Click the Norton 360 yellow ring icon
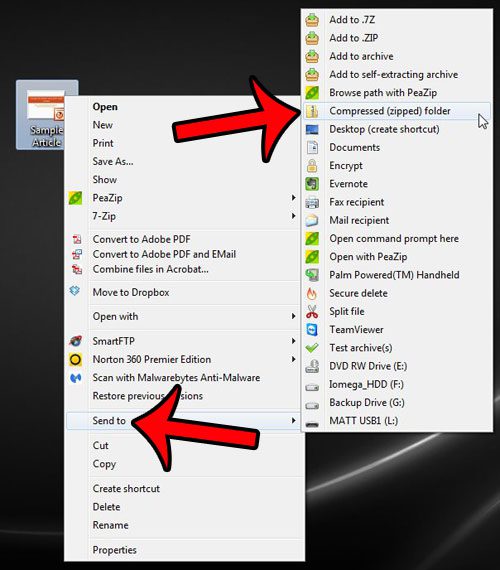This screenshot has height=570, width=500. coord(75,360)
